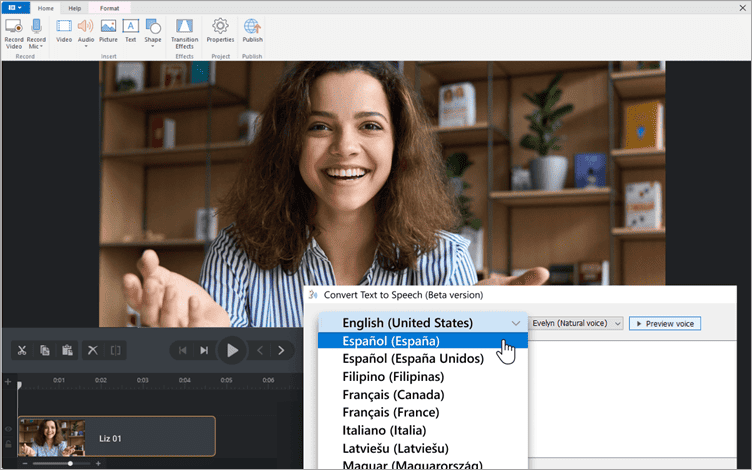Image resolution: width=752 pixels, height=470 pixels.
Task: Split clip with the bracket icon
Action: (116, 350)
